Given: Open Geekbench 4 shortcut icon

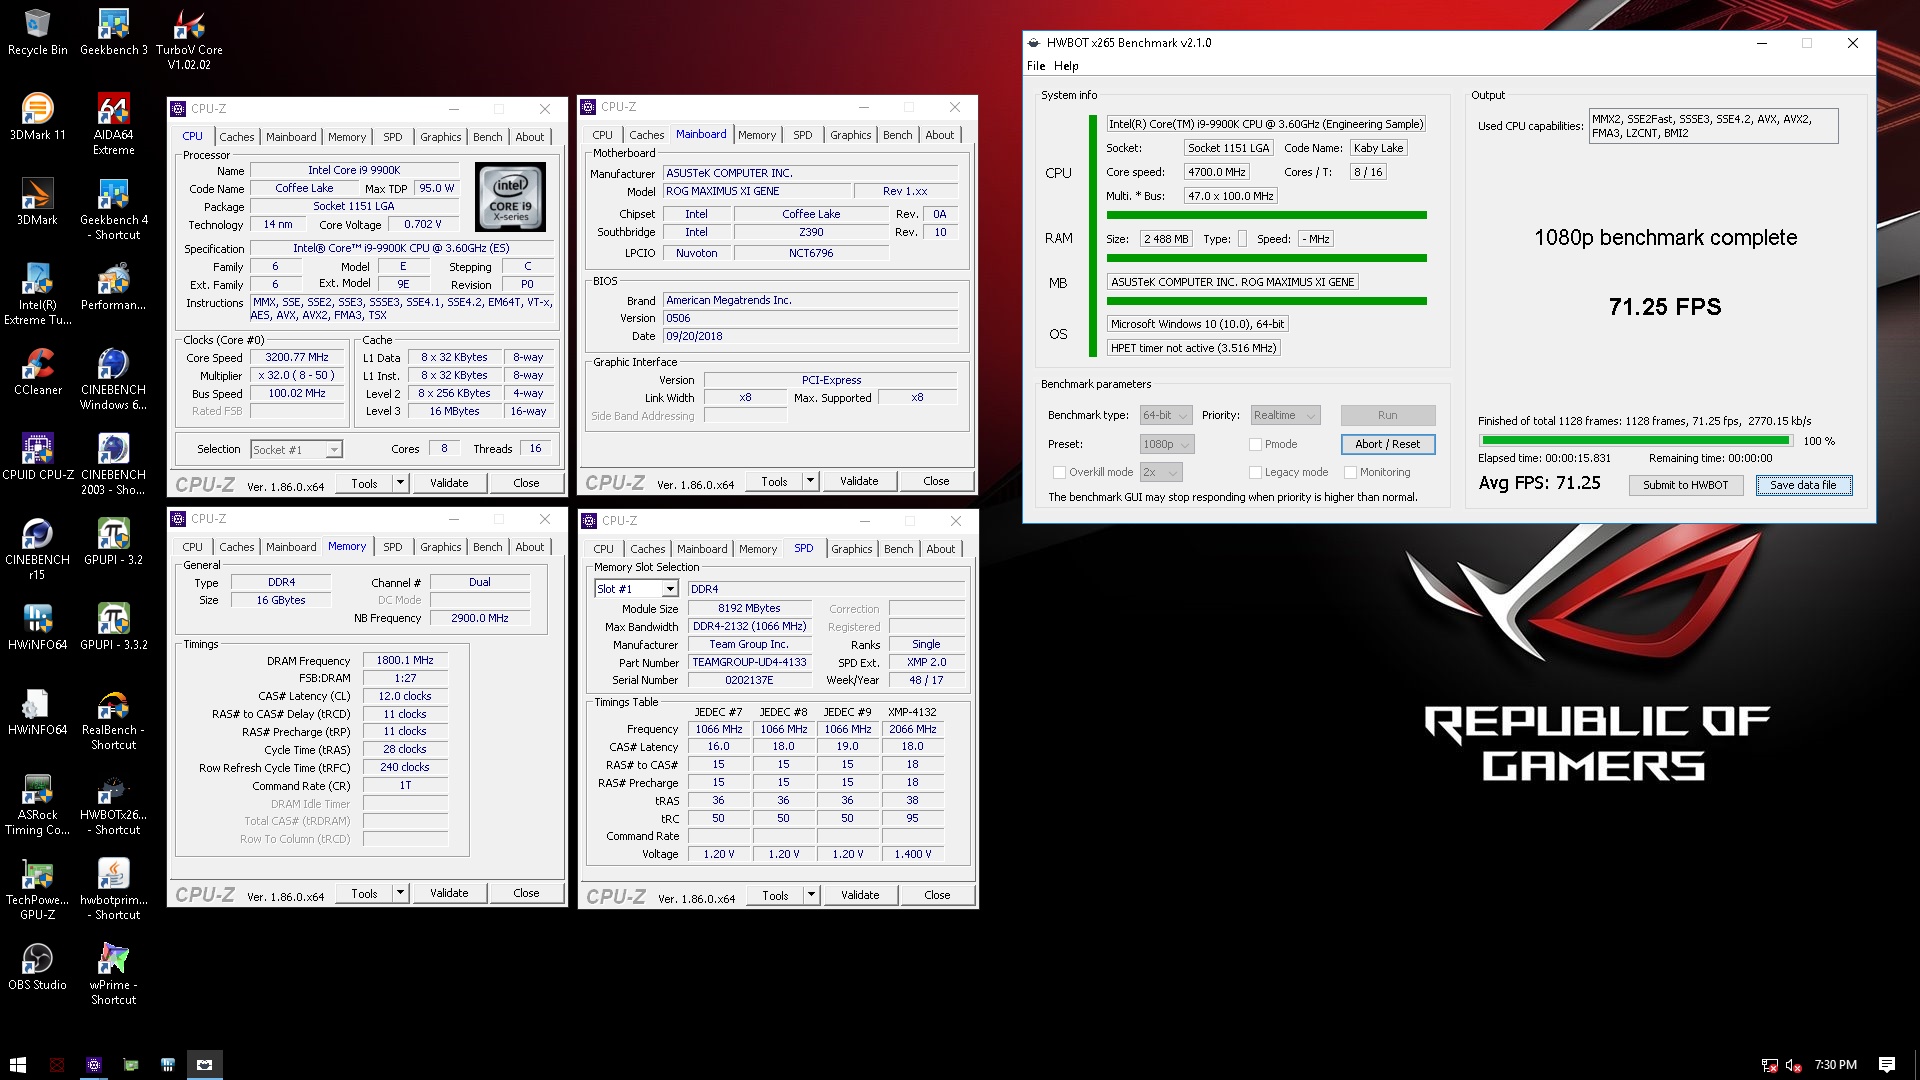Looking at the screenshot, I should click(113, 210).
